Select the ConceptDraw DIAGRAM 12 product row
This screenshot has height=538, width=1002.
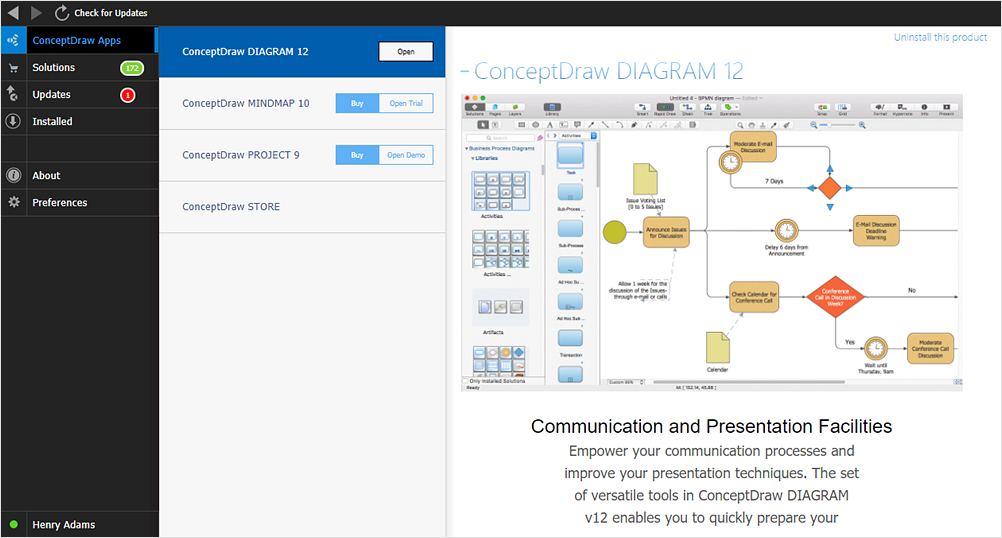click(x=302, y=52)
